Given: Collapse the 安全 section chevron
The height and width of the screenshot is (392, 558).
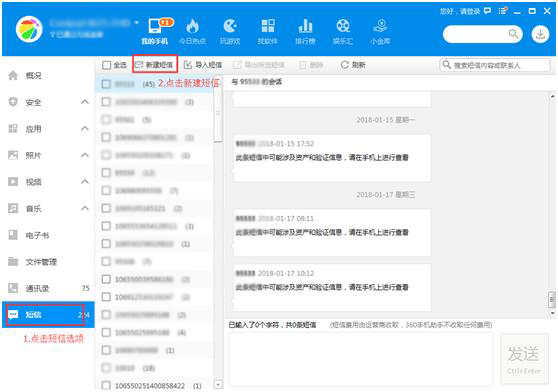Looking at the screenshot, I should coord(85,102).
